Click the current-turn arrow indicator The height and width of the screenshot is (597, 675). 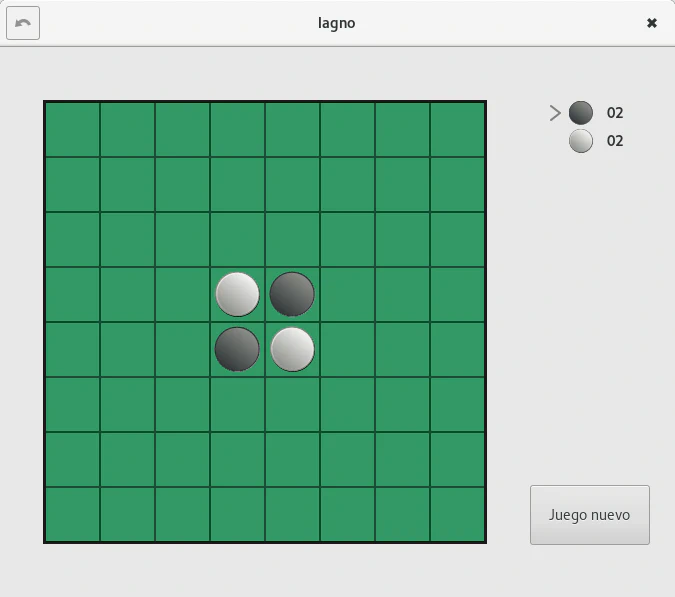point(555,113)
